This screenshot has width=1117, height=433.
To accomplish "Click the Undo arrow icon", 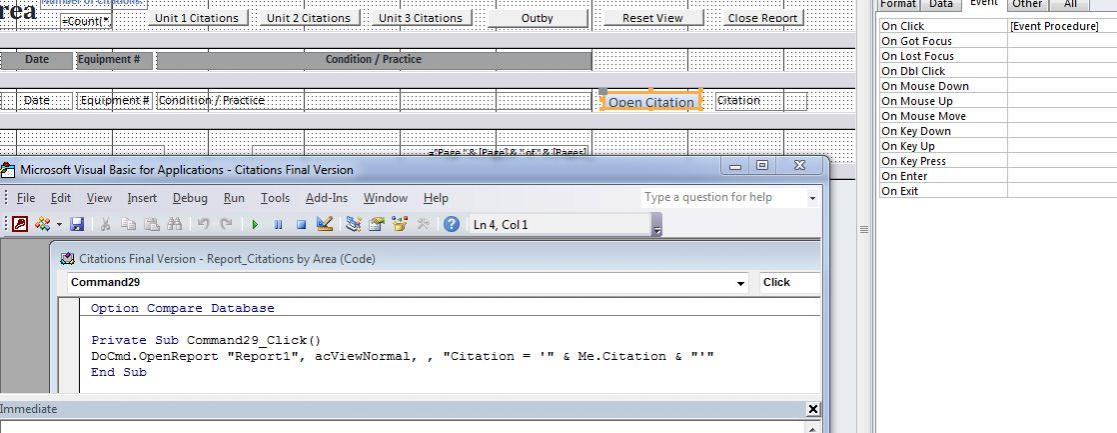I will point(203,224).
